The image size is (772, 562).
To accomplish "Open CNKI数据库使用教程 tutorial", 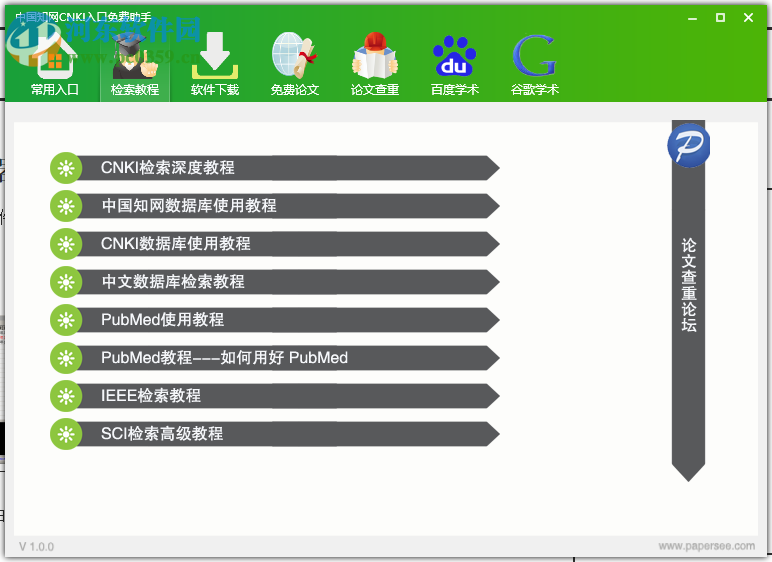I will pyautogui.click(x=290, y=244).
